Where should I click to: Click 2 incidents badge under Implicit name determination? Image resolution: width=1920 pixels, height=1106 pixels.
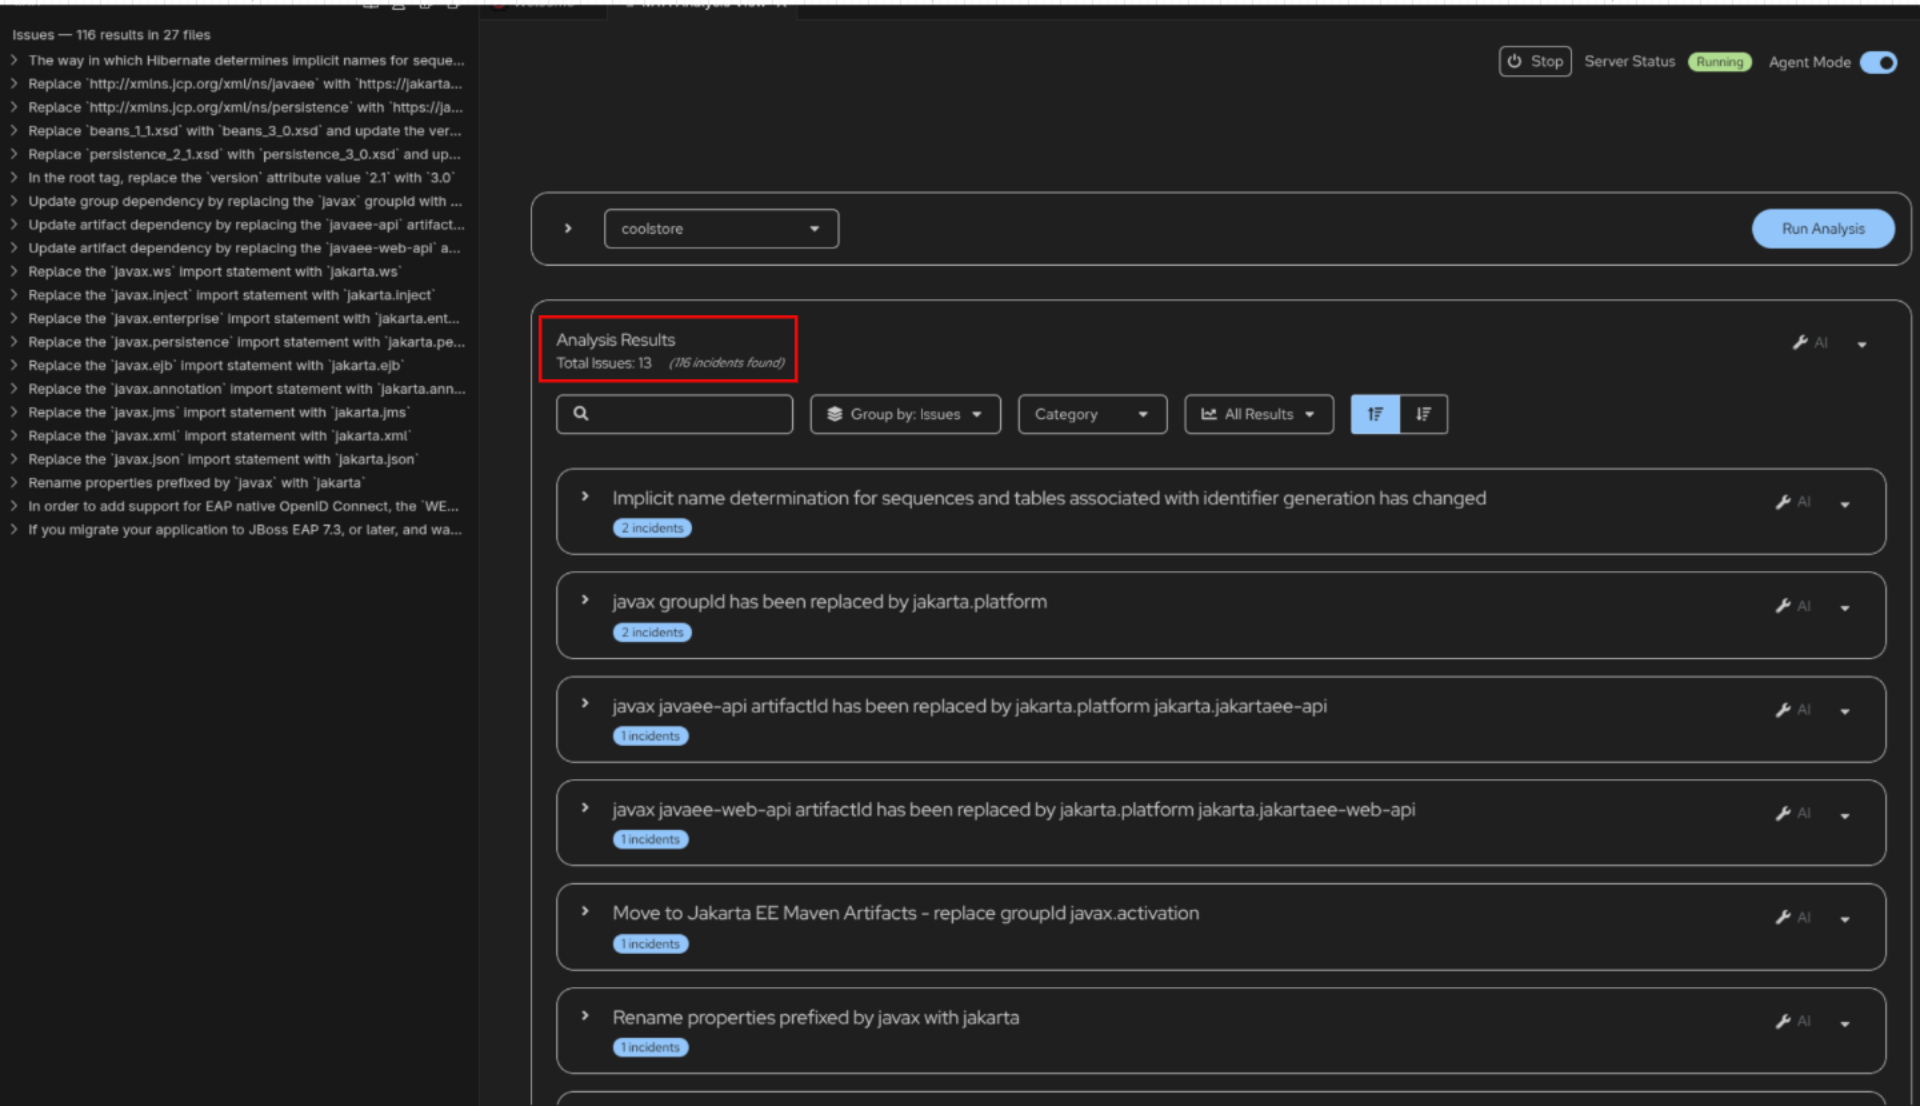click(x=652, y=528)
